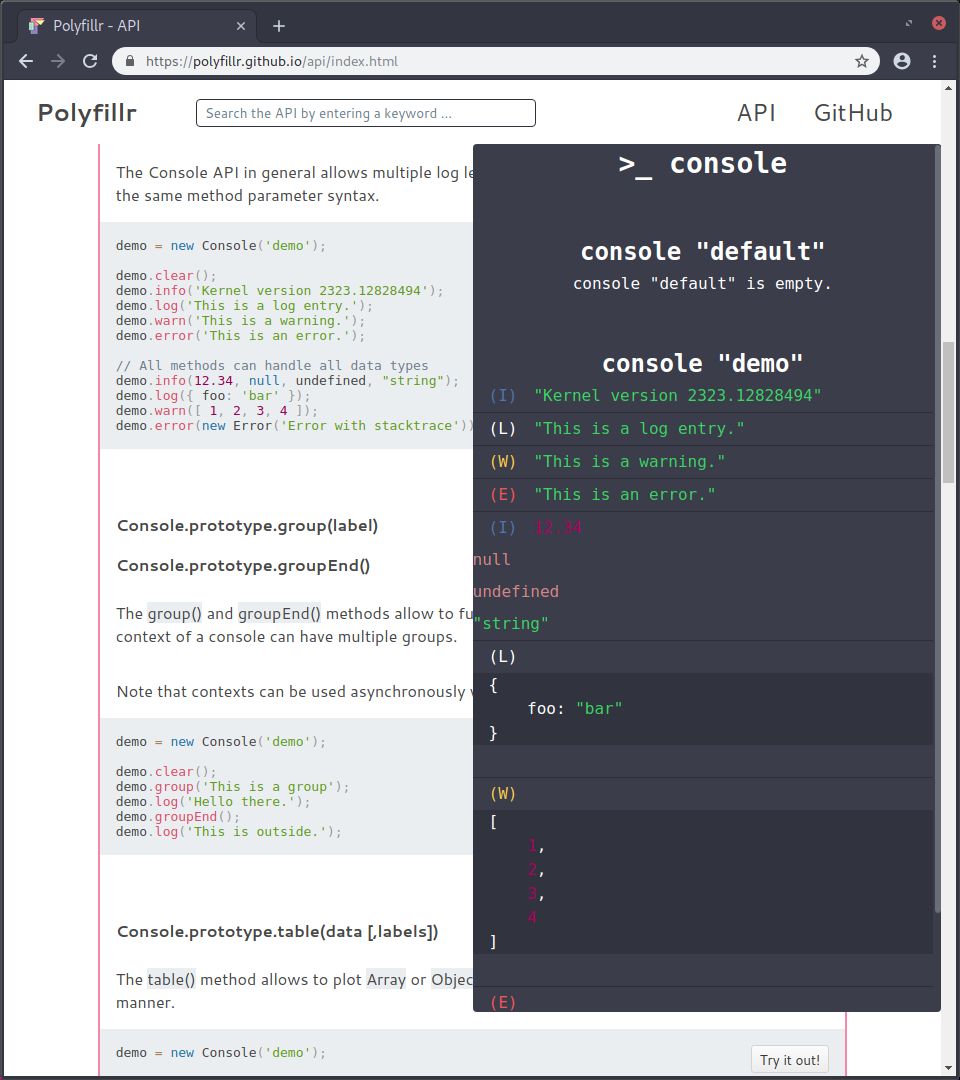
Task: Go back with the browser back arrow
Action: click(x=26, y=61)
